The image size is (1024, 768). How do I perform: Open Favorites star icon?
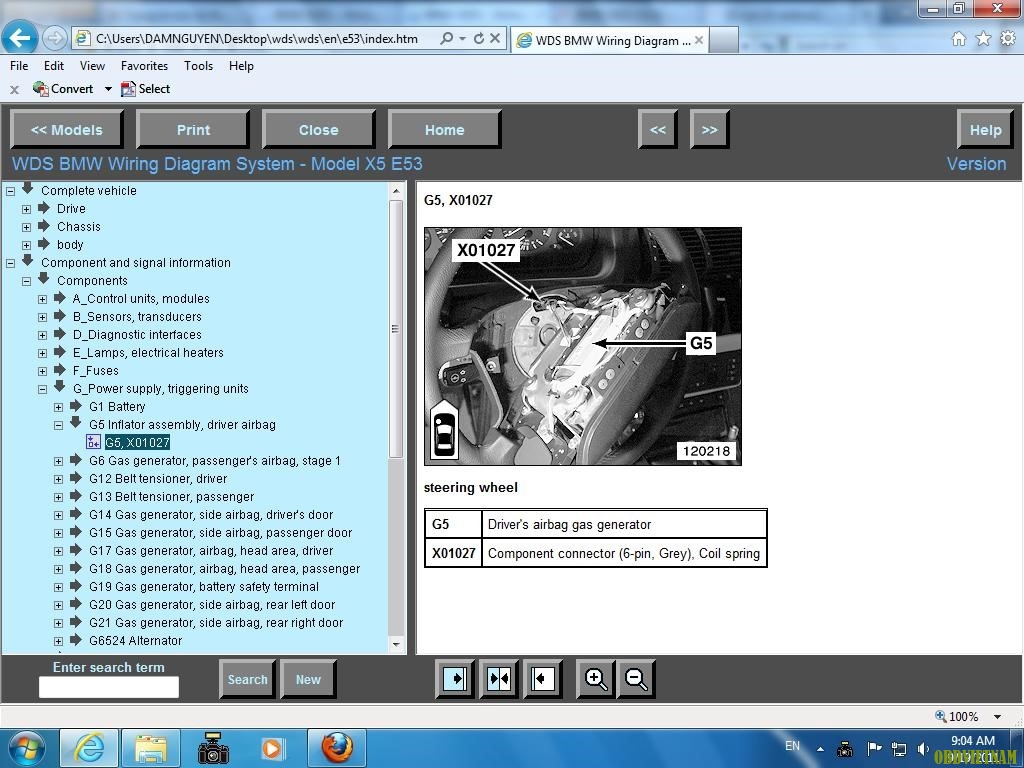point(983,39)
